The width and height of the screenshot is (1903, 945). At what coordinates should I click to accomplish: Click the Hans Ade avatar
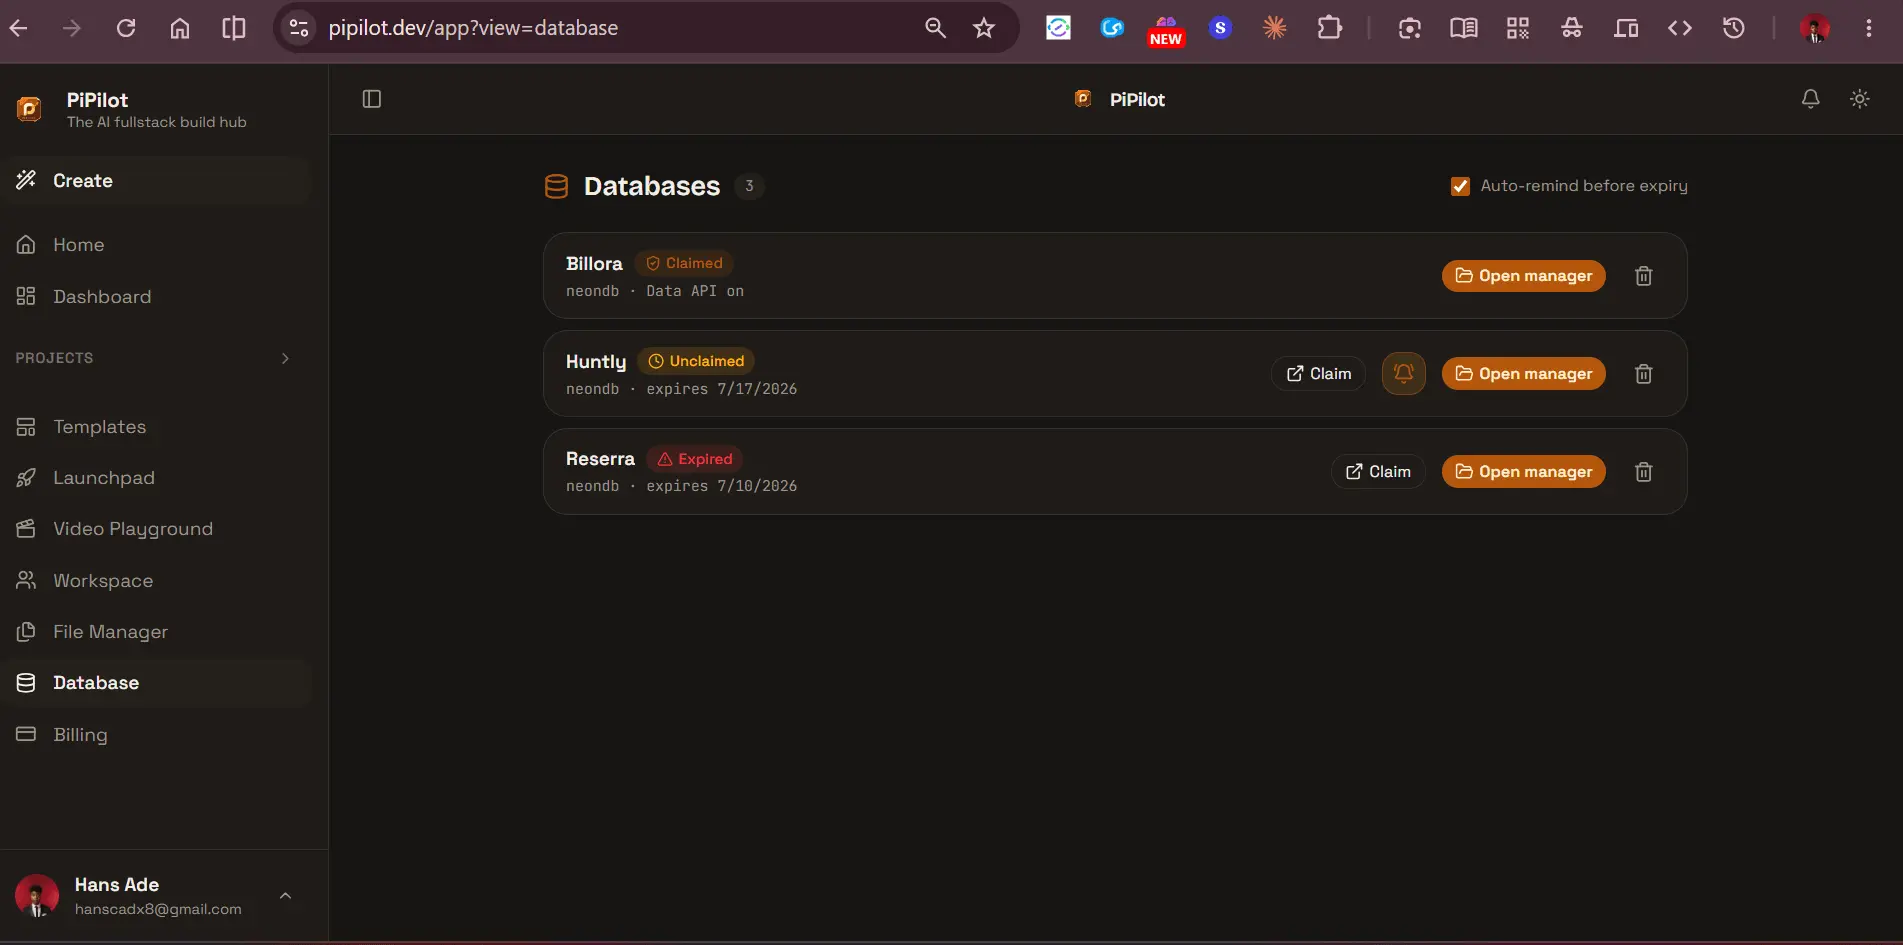[37, 896]
